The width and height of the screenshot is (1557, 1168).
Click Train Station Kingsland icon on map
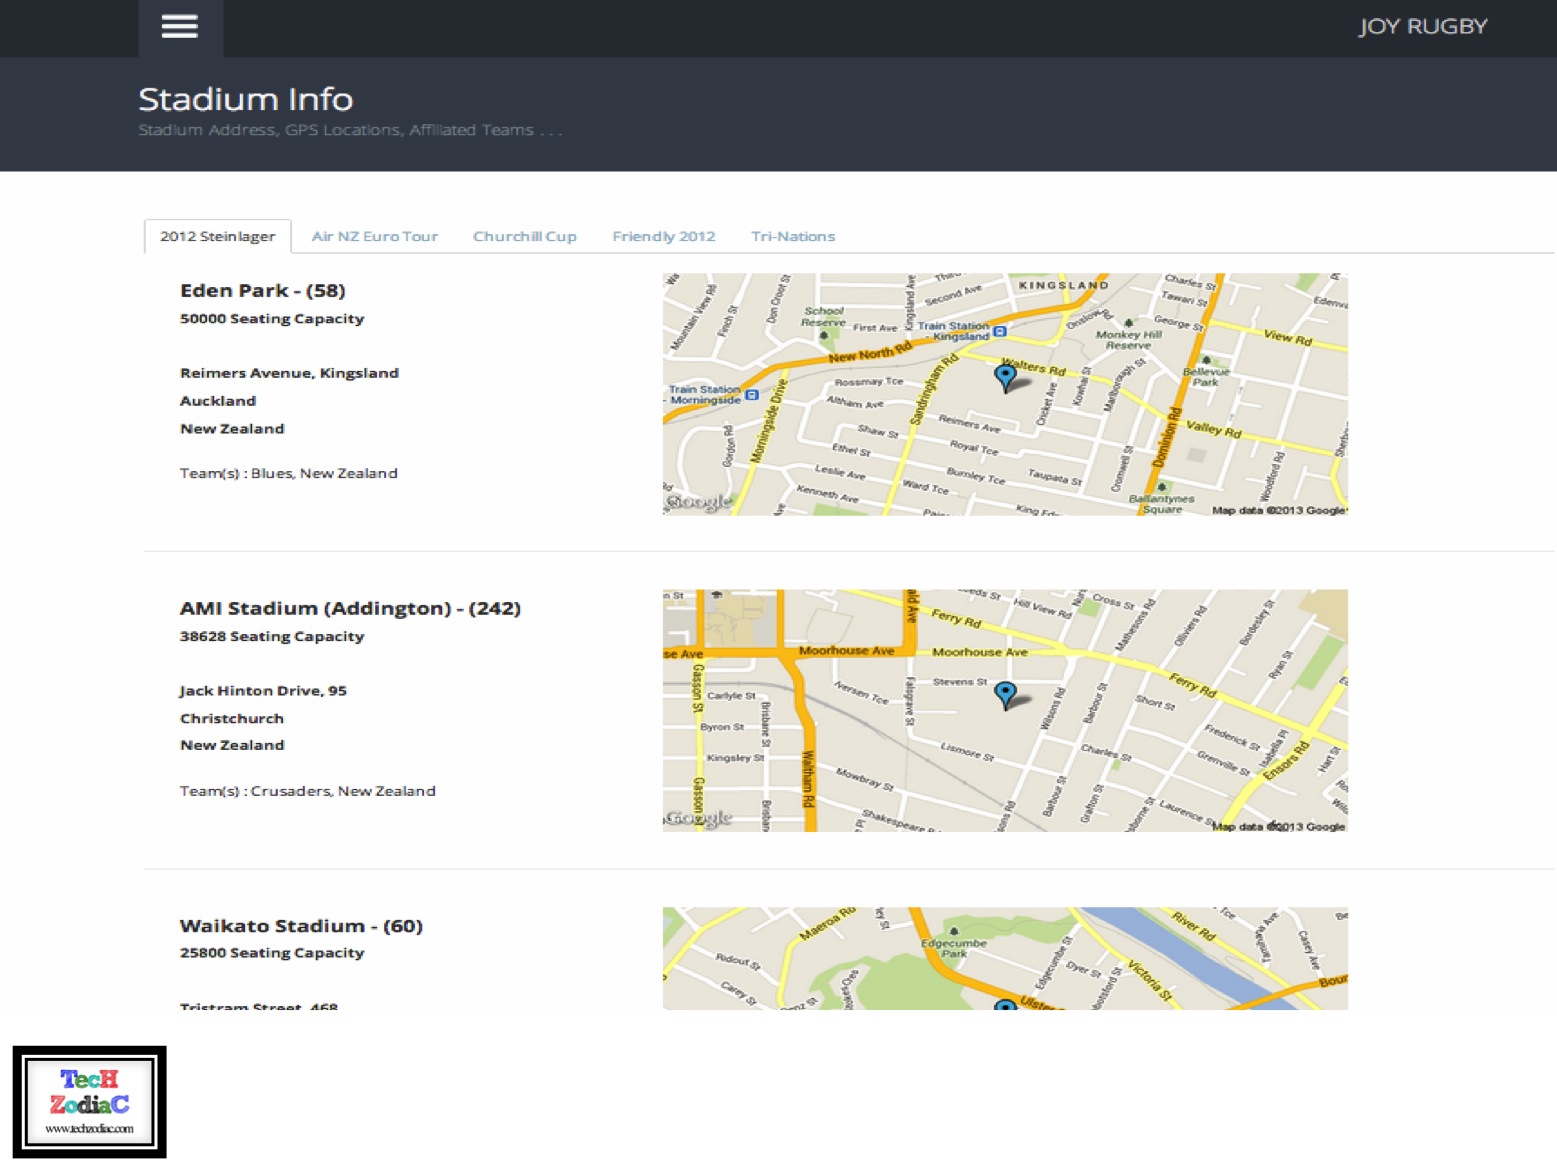click(x=999, y=331)
